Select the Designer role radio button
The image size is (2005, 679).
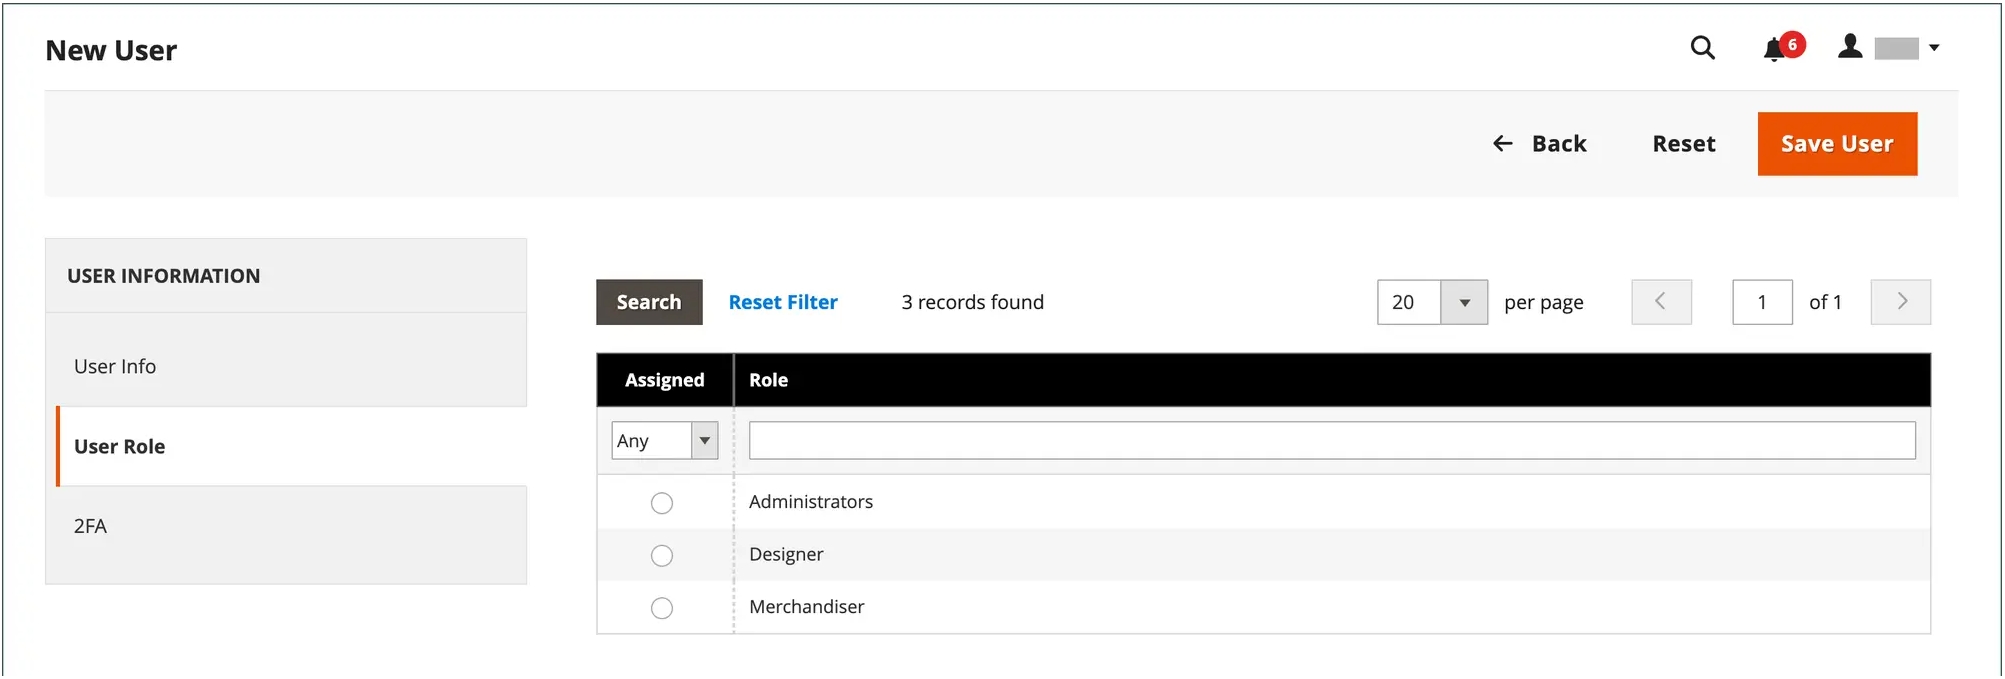[x=662, y=556]
